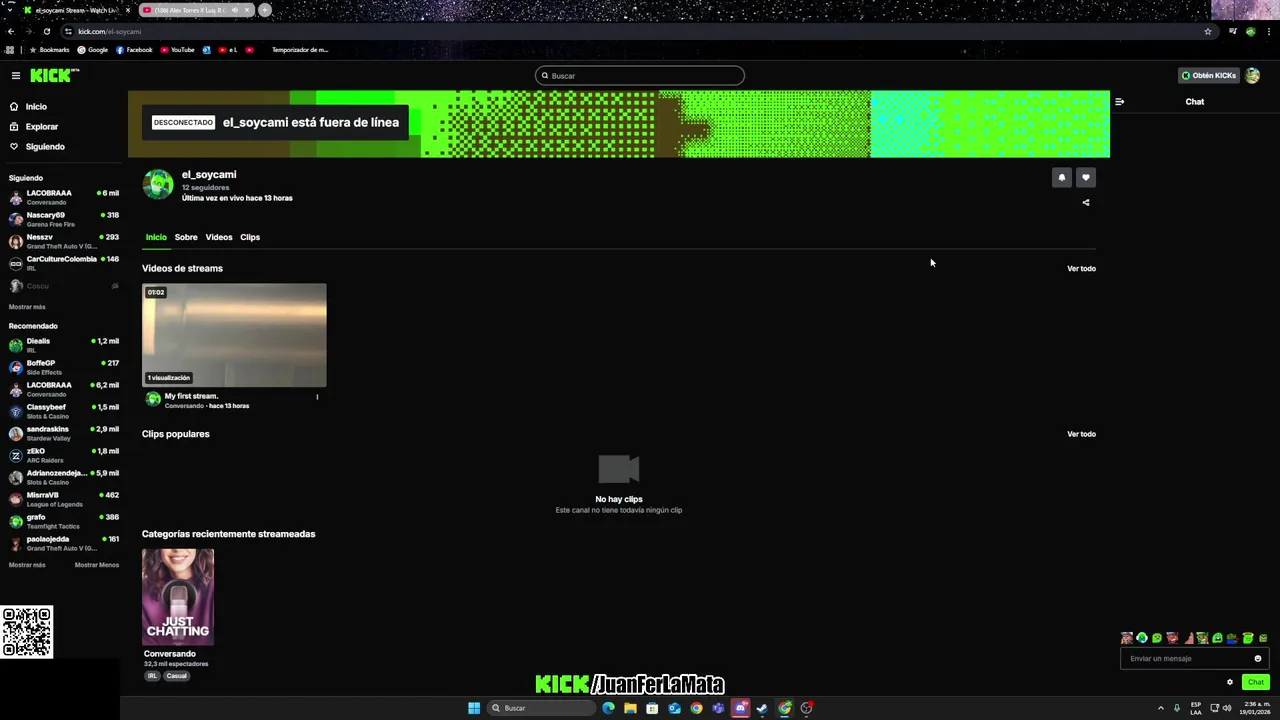Click the My first stream title

click(x=191, y=397)
